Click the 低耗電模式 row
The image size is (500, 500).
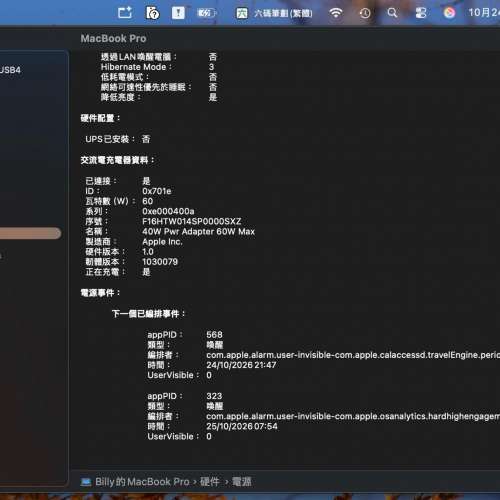(159, 77)
